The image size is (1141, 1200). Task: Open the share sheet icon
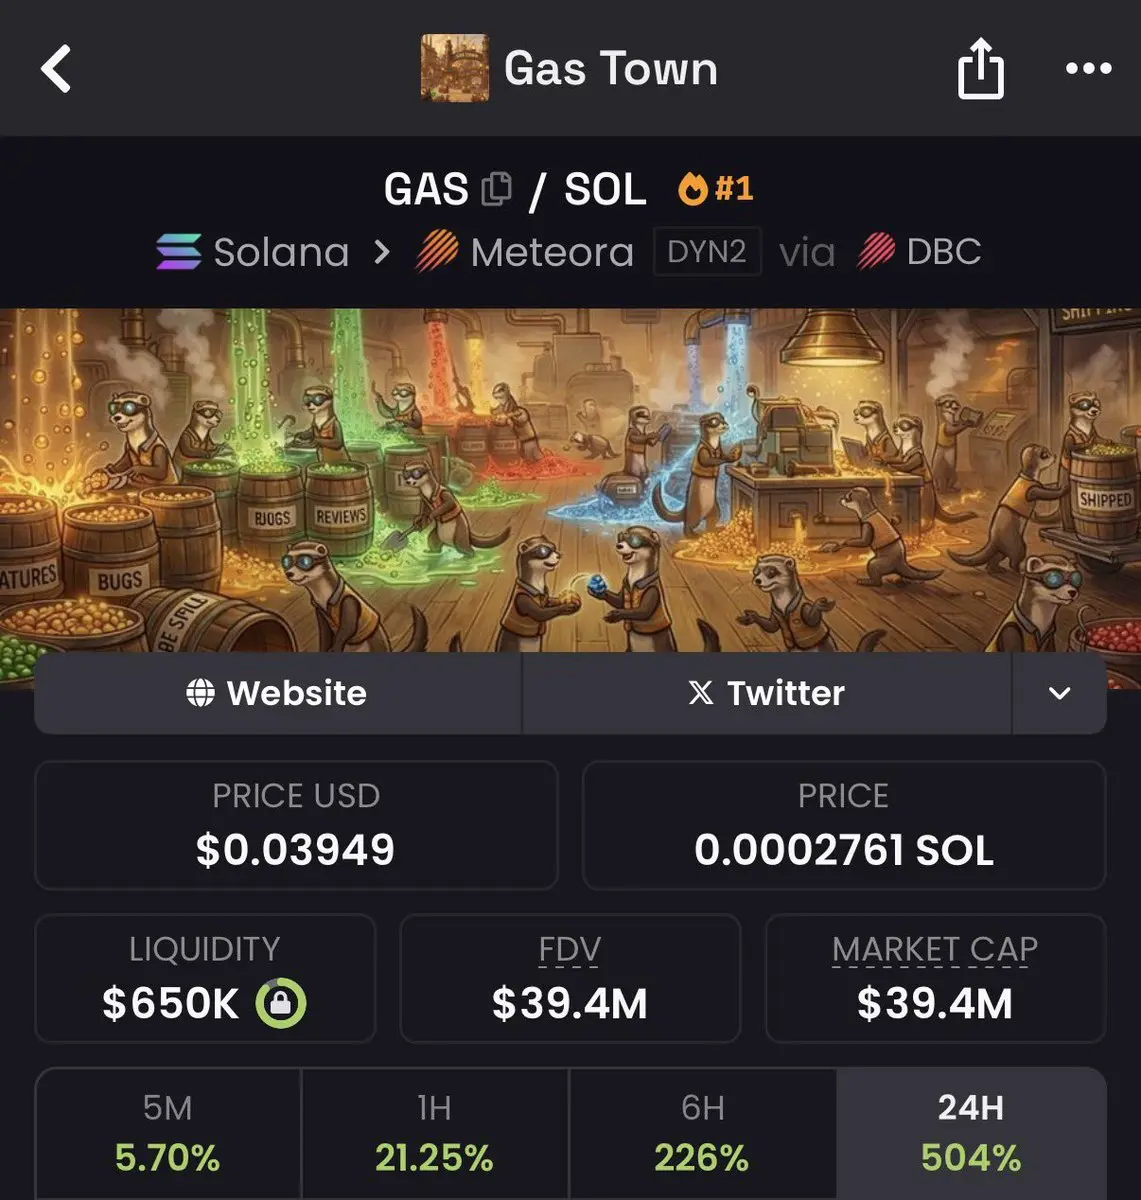tap(980, 69)
